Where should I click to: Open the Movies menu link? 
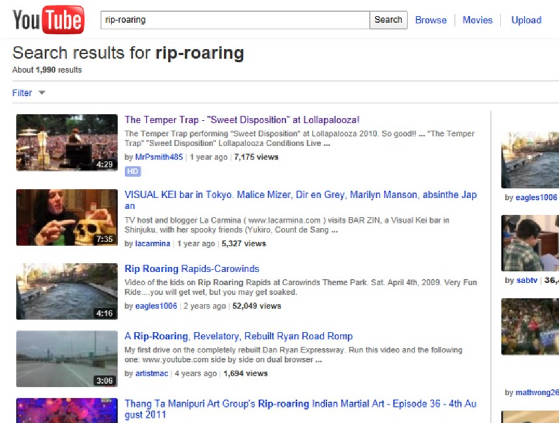[x=478, y=20]
